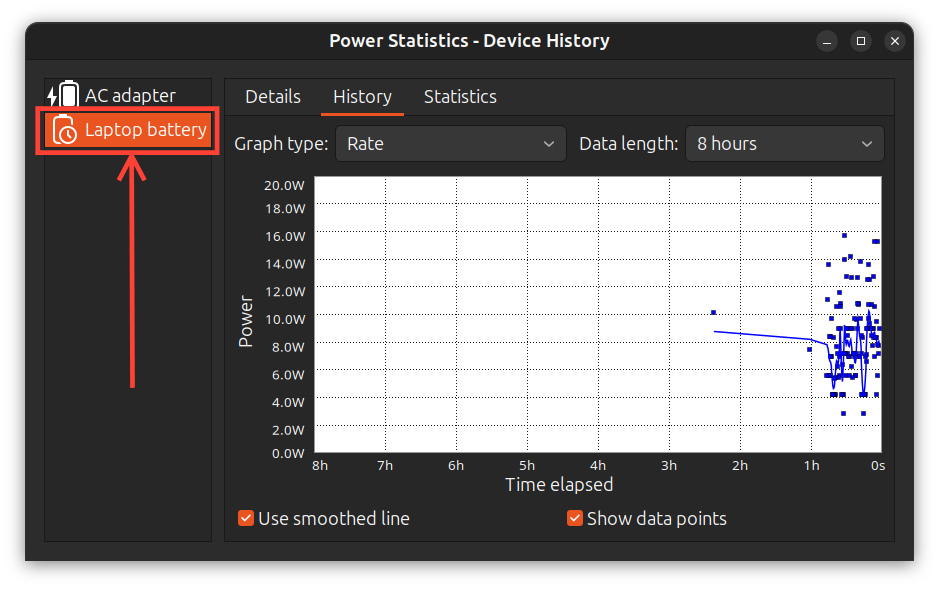Disable the Show data points checkbox

pyautogui.click(x=575, y=518)
